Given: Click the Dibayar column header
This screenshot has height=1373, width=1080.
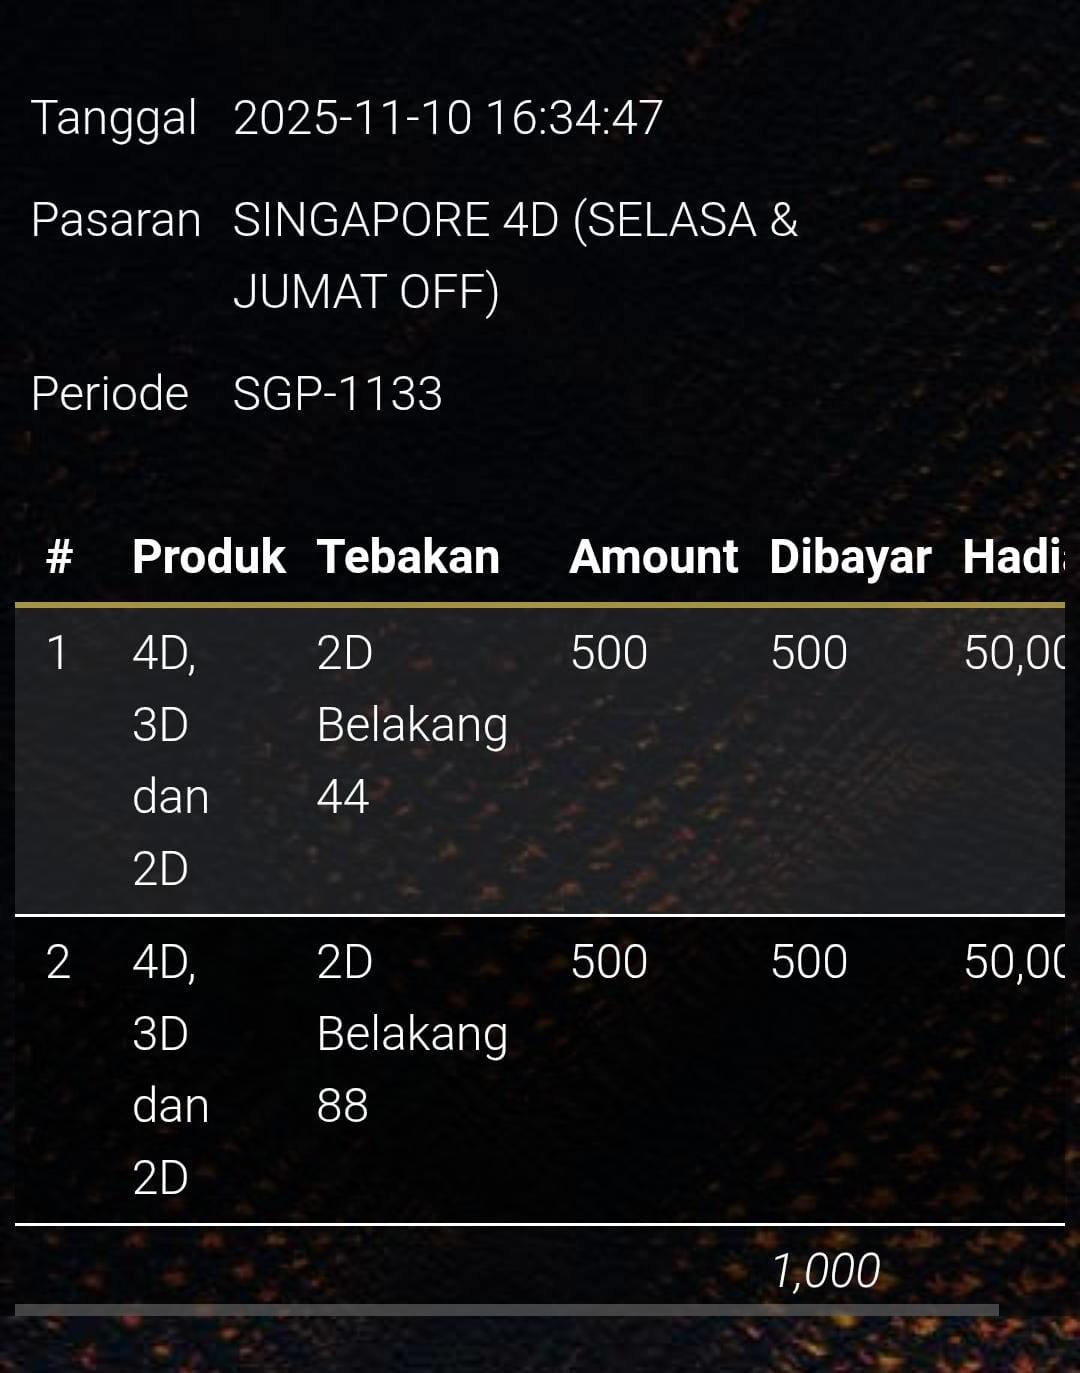Looking at the screenshot, I should point(850,557).
